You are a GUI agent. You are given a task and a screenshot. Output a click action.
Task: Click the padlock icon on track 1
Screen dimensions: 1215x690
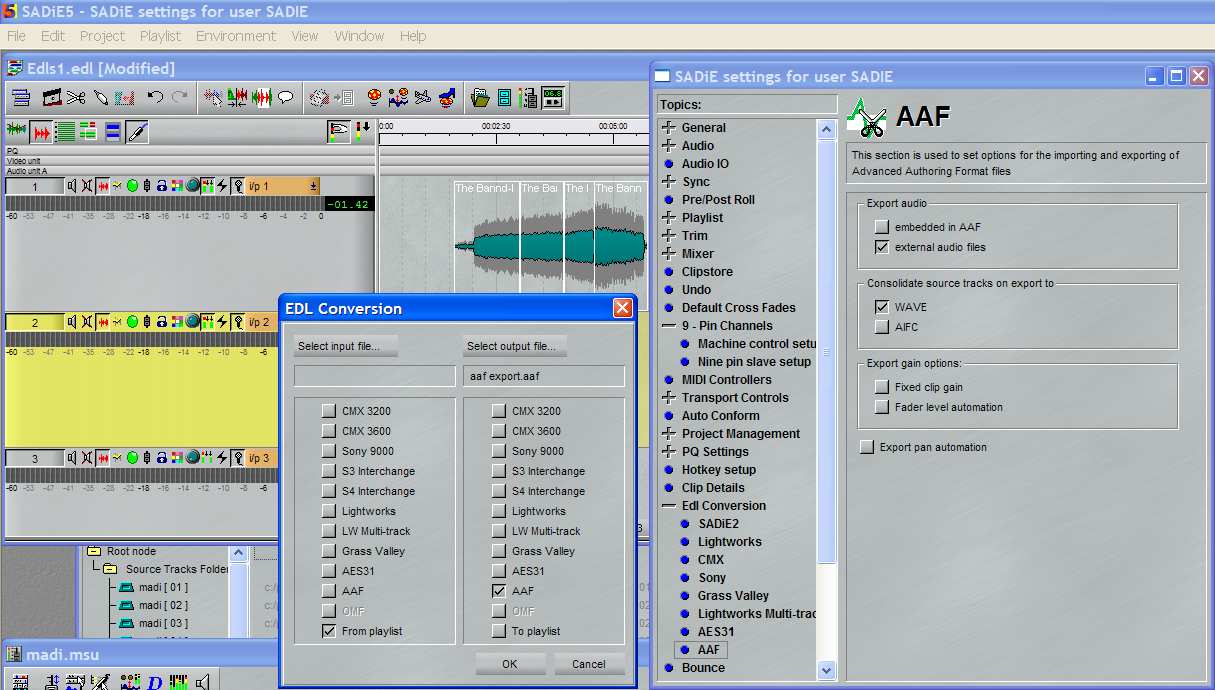click(x=161, y=186)
